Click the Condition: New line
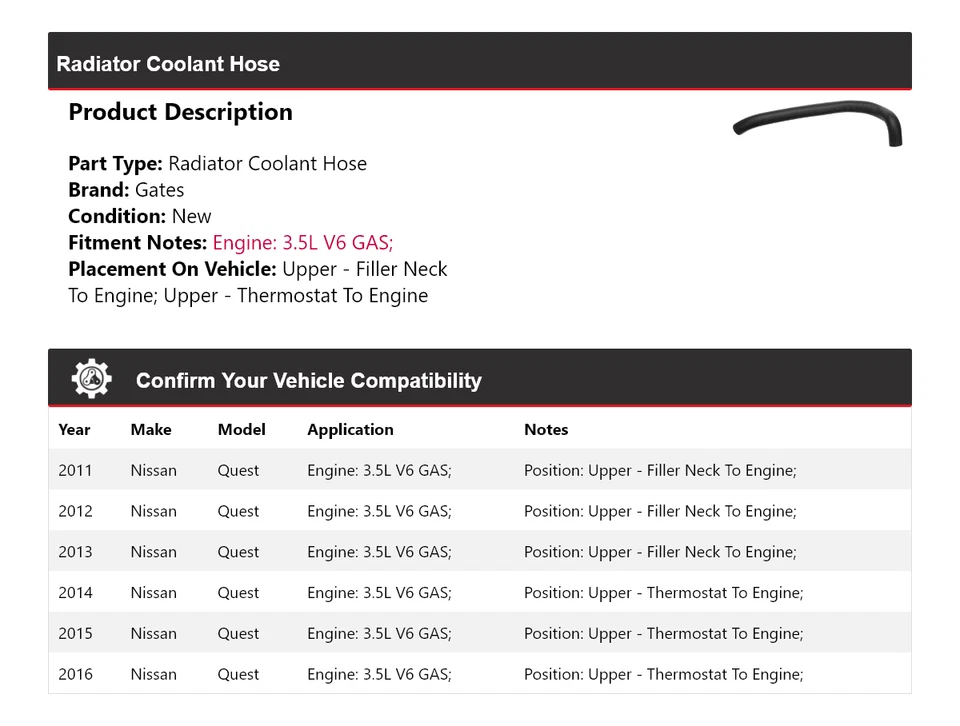 tap(140, 216)
